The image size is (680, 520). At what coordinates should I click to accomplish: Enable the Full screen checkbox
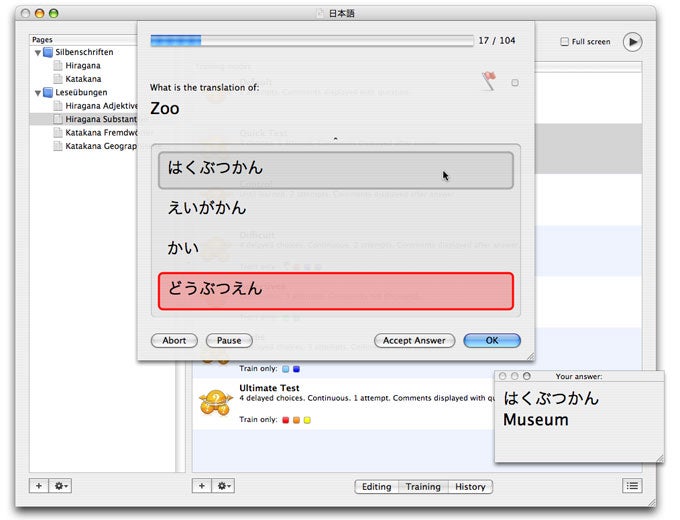tap(564, 42)
